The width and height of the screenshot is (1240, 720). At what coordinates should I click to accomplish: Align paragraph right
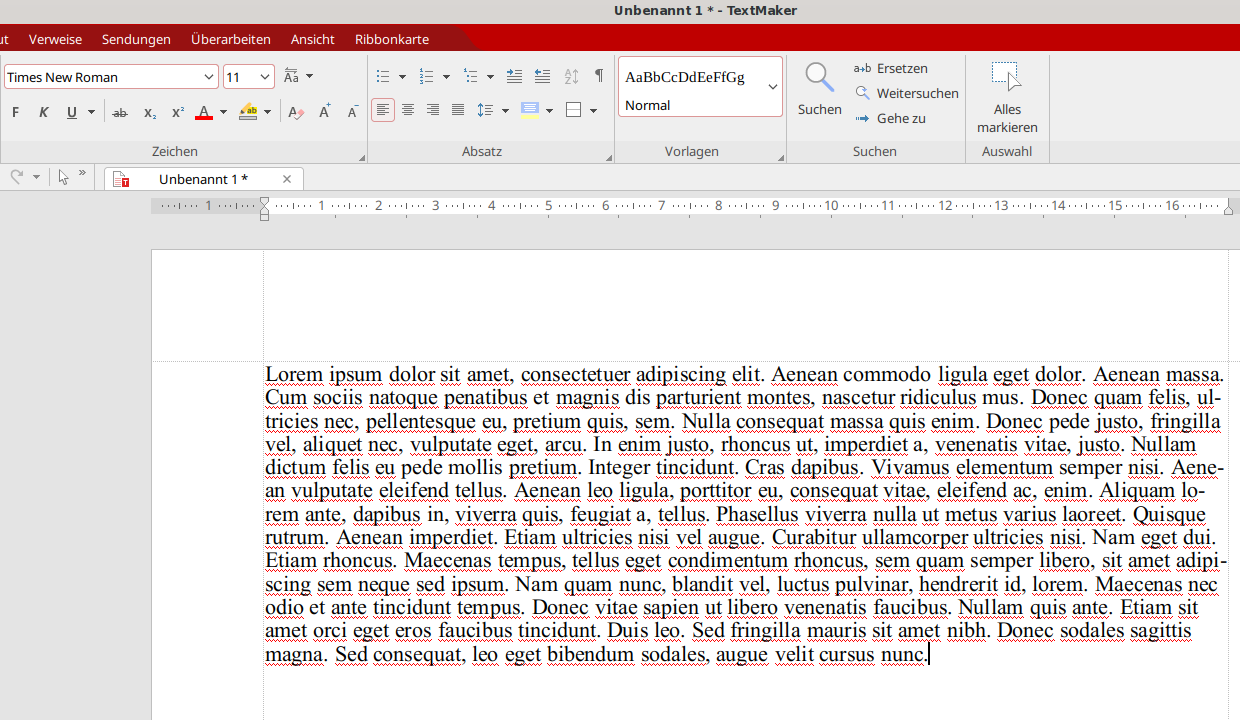point(433,110)
